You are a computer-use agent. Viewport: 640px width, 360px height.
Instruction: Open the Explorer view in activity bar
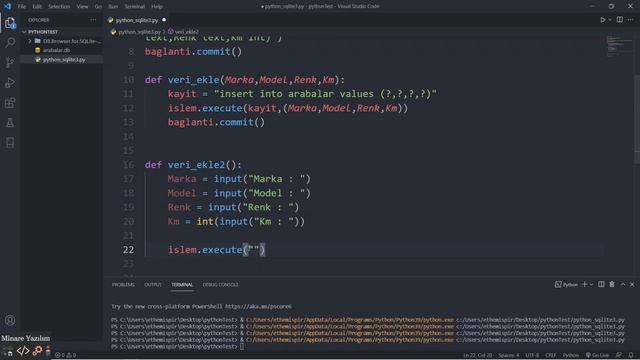pos(10,22)
